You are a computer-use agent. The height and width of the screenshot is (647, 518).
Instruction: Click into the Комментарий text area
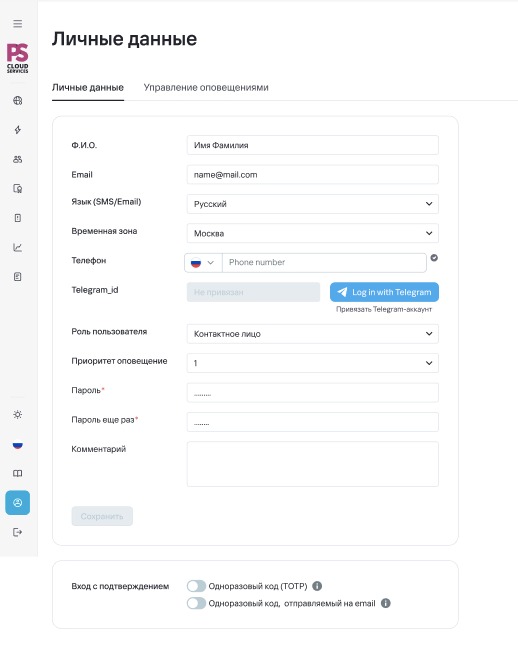click(312, 464)
